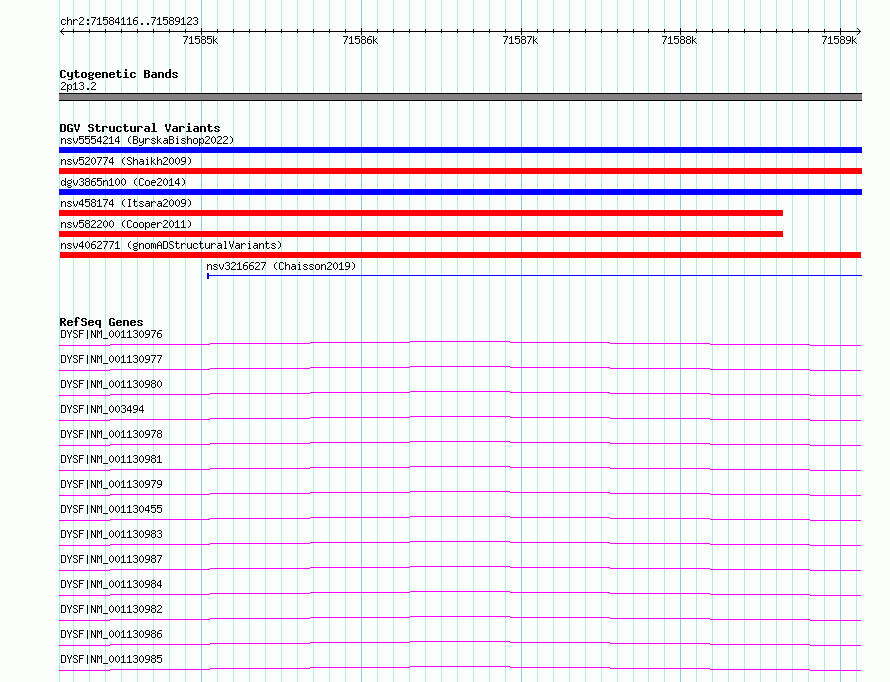The image size is (890, 682).
Task: Open the DGV Structural Variants track title
Action: pos(140,128)
